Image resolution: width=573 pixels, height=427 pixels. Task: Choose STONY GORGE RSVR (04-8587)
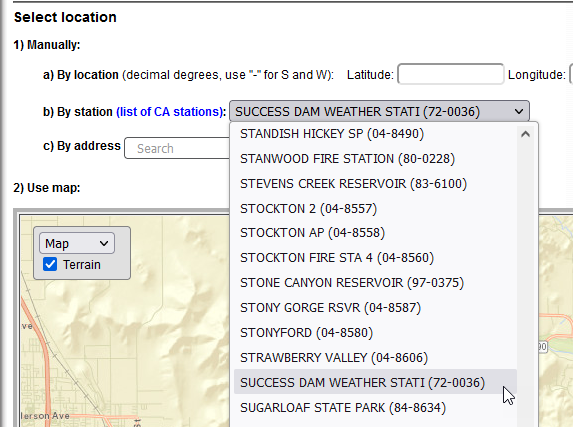375,308
